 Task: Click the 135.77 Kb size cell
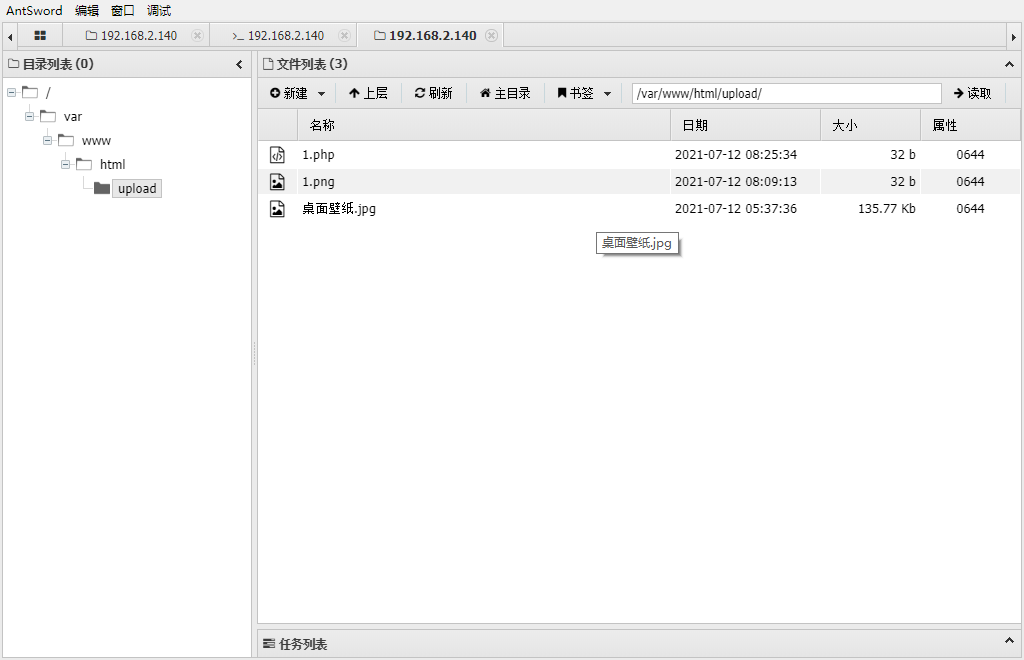[886, 208]
